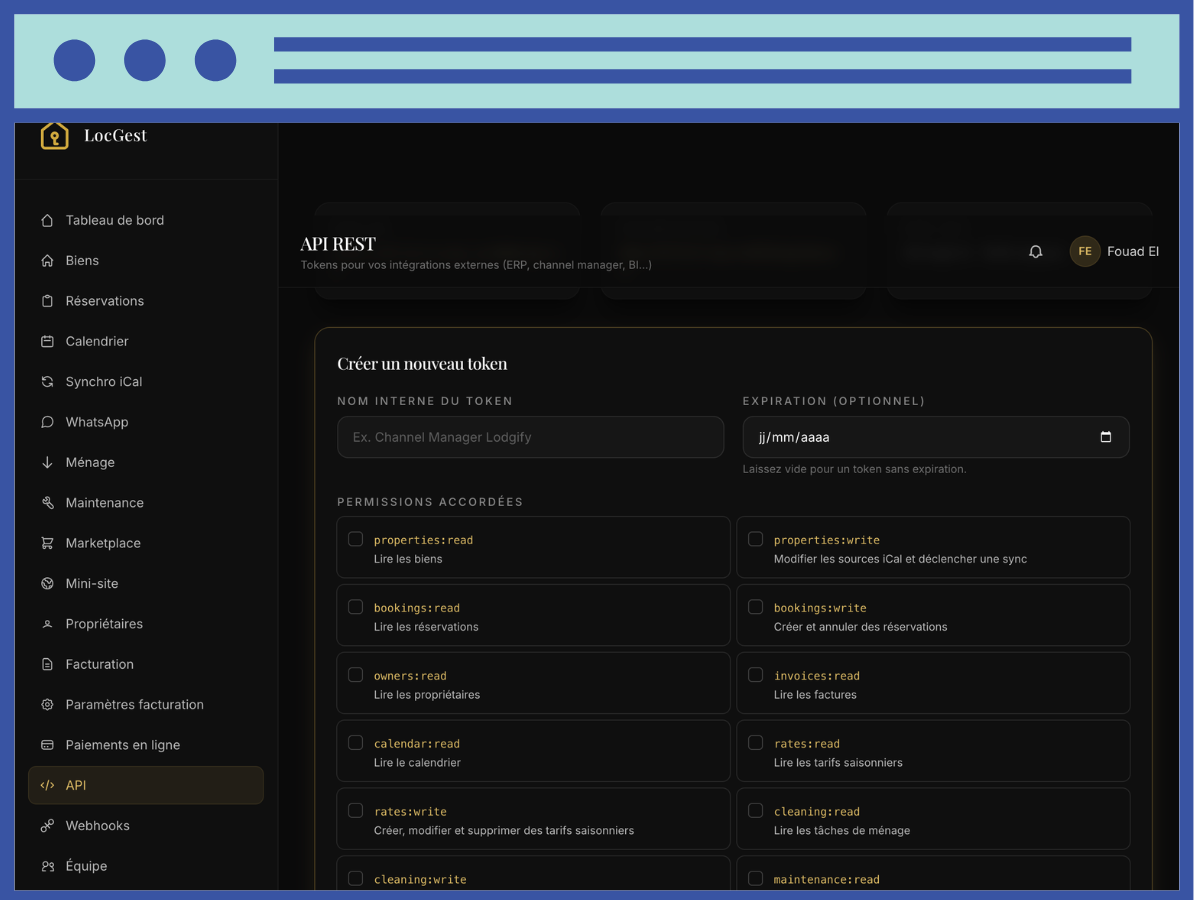Image resolution: width=1200 pixels, height=900 pixels.
Task: Open notifications with the bell icon
Action: coord(1036,252)
